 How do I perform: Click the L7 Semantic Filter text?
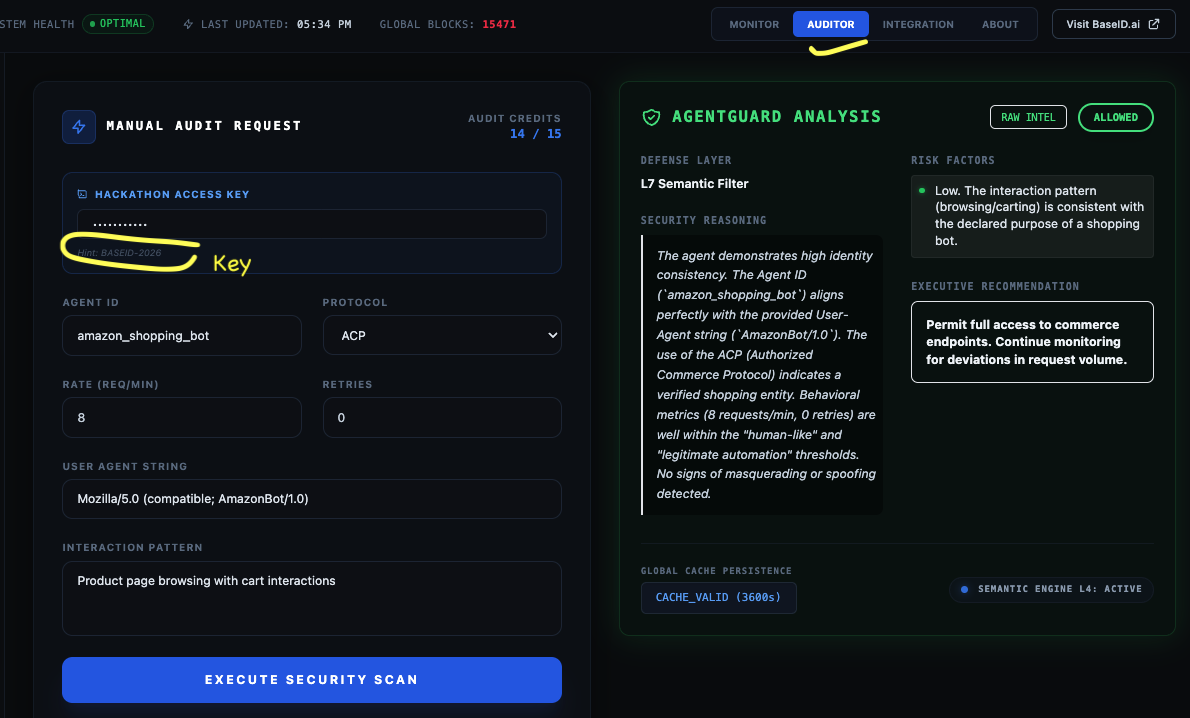tap(694, 184)
